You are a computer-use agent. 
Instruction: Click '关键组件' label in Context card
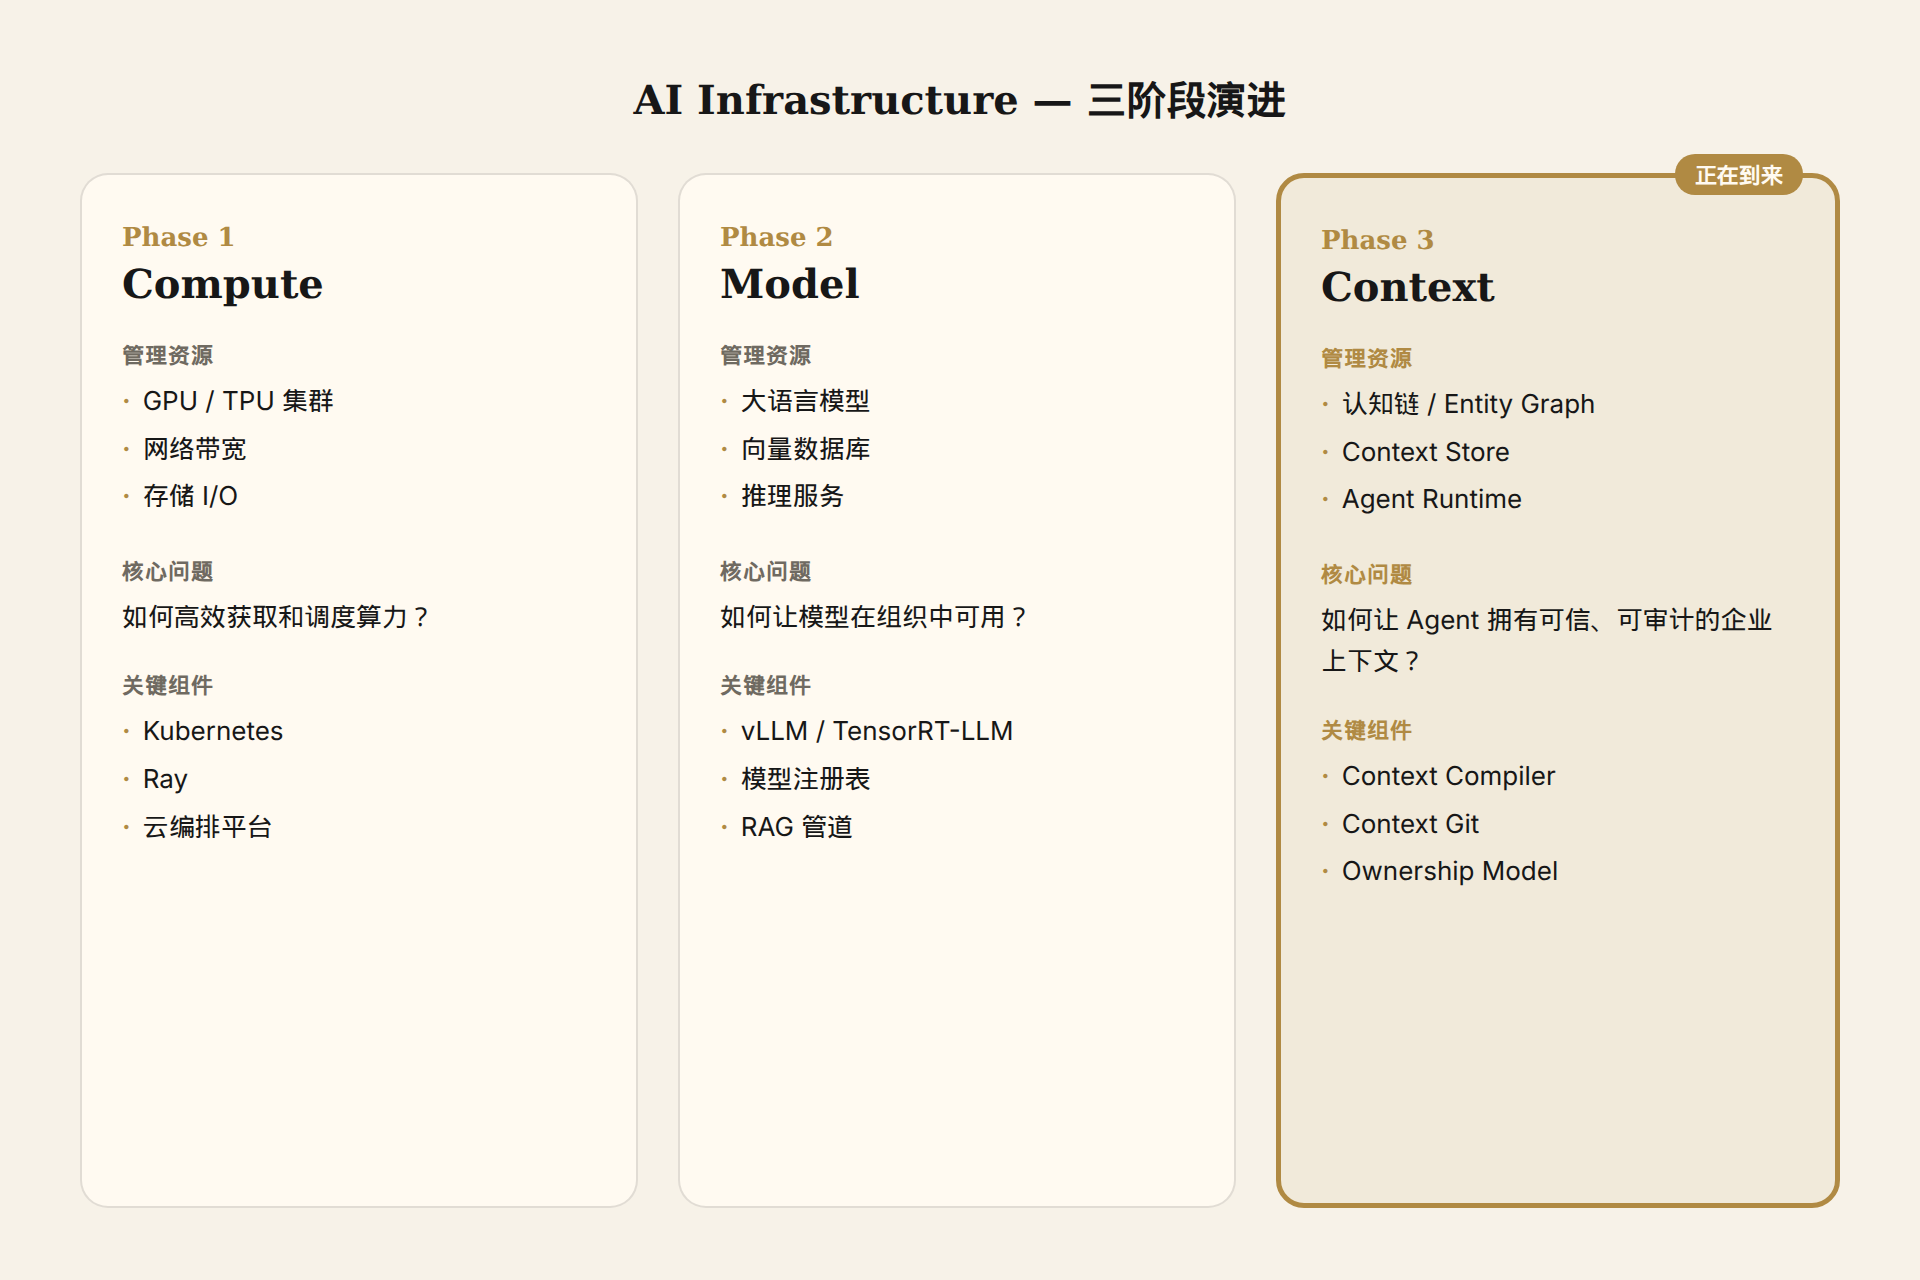point(1366,730)
